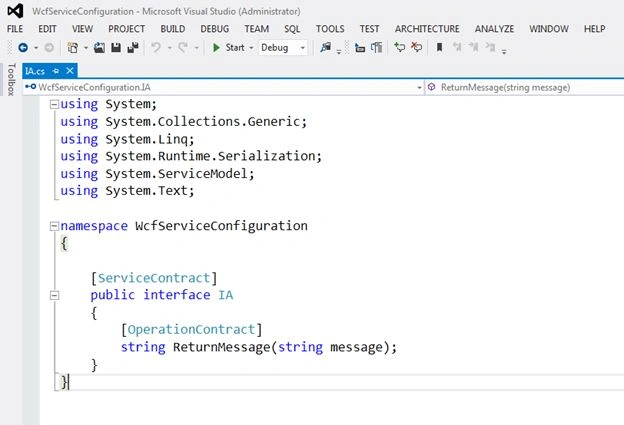Click the Previous Bookmark icon

[457, 48]
